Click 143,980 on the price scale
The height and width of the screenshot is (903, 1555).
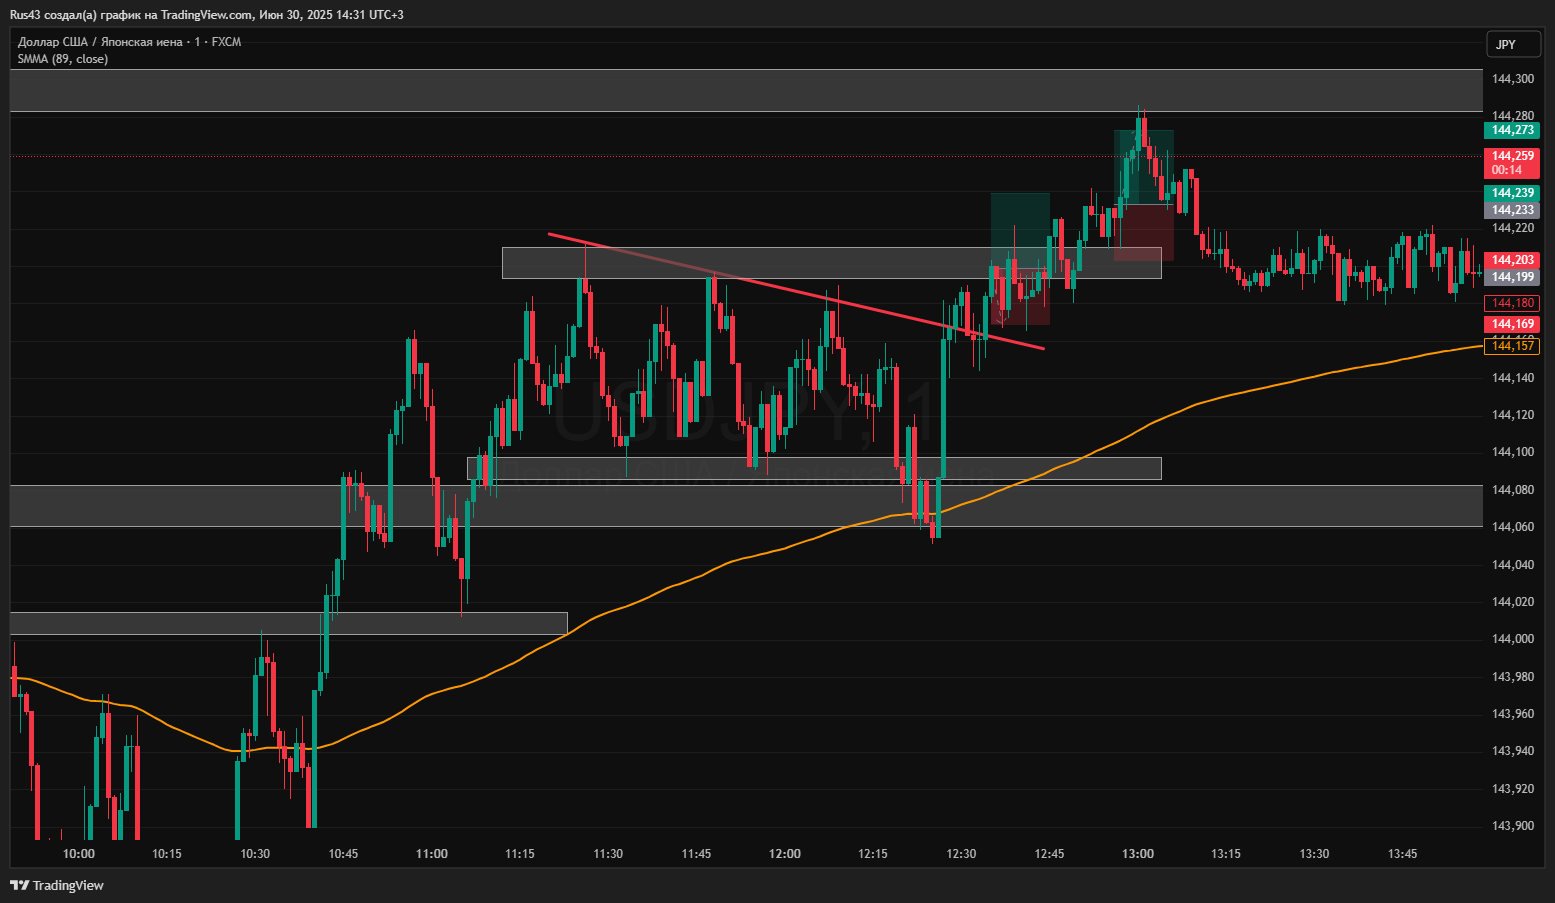click(1512, 677)
